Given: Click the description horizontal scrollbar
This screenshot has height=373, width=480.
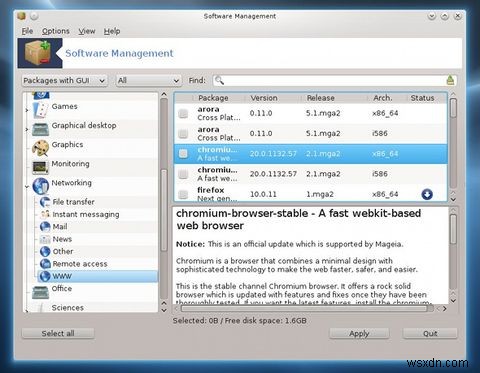Looking at the screenshot, I should tap(304, 309).
